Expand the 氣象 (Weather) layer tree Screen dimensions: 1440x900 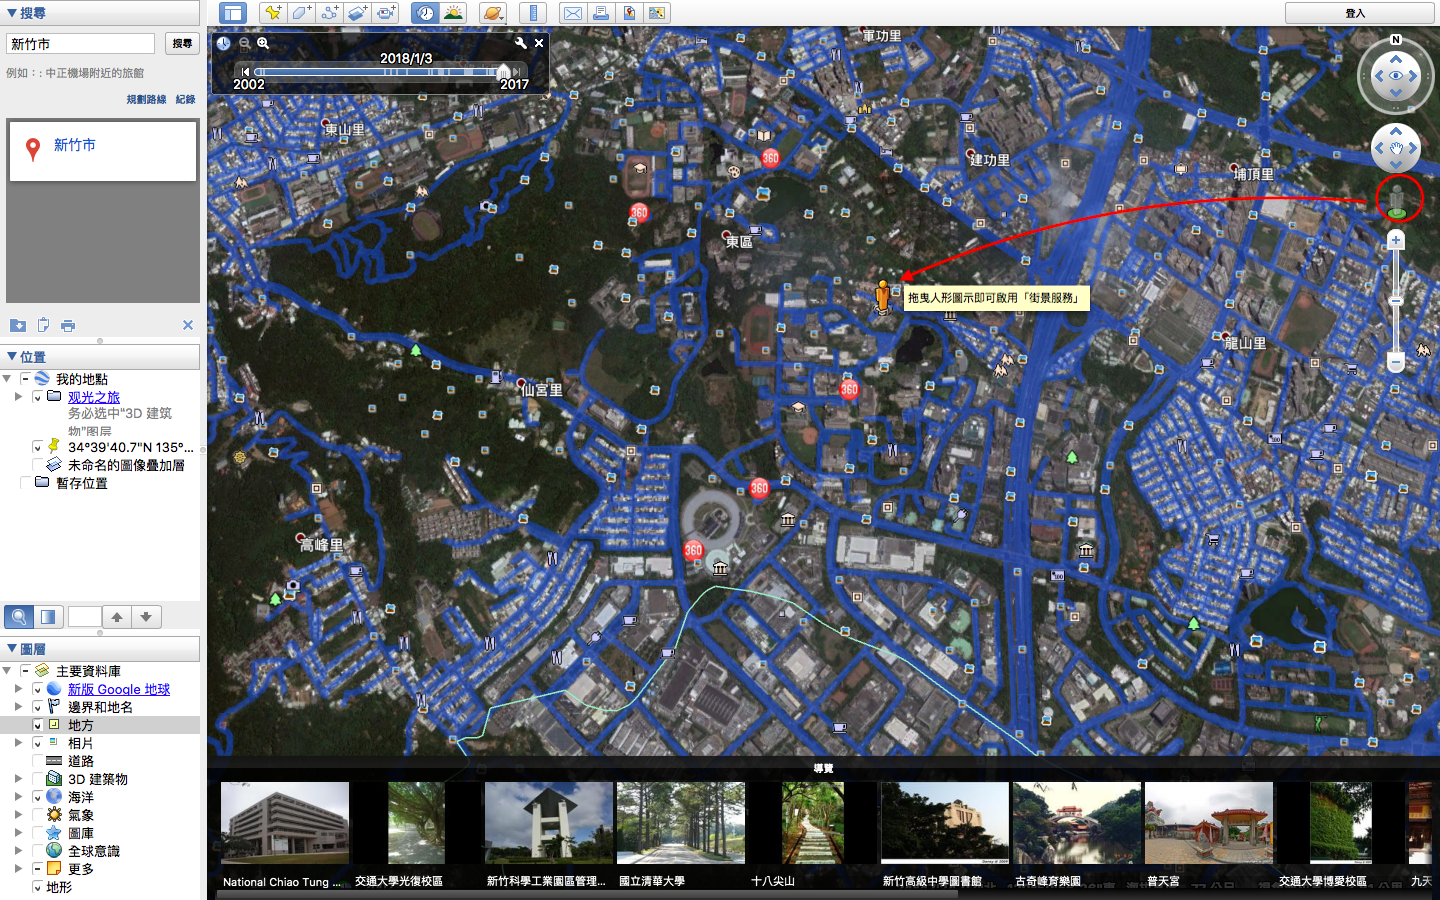point(18,815)
